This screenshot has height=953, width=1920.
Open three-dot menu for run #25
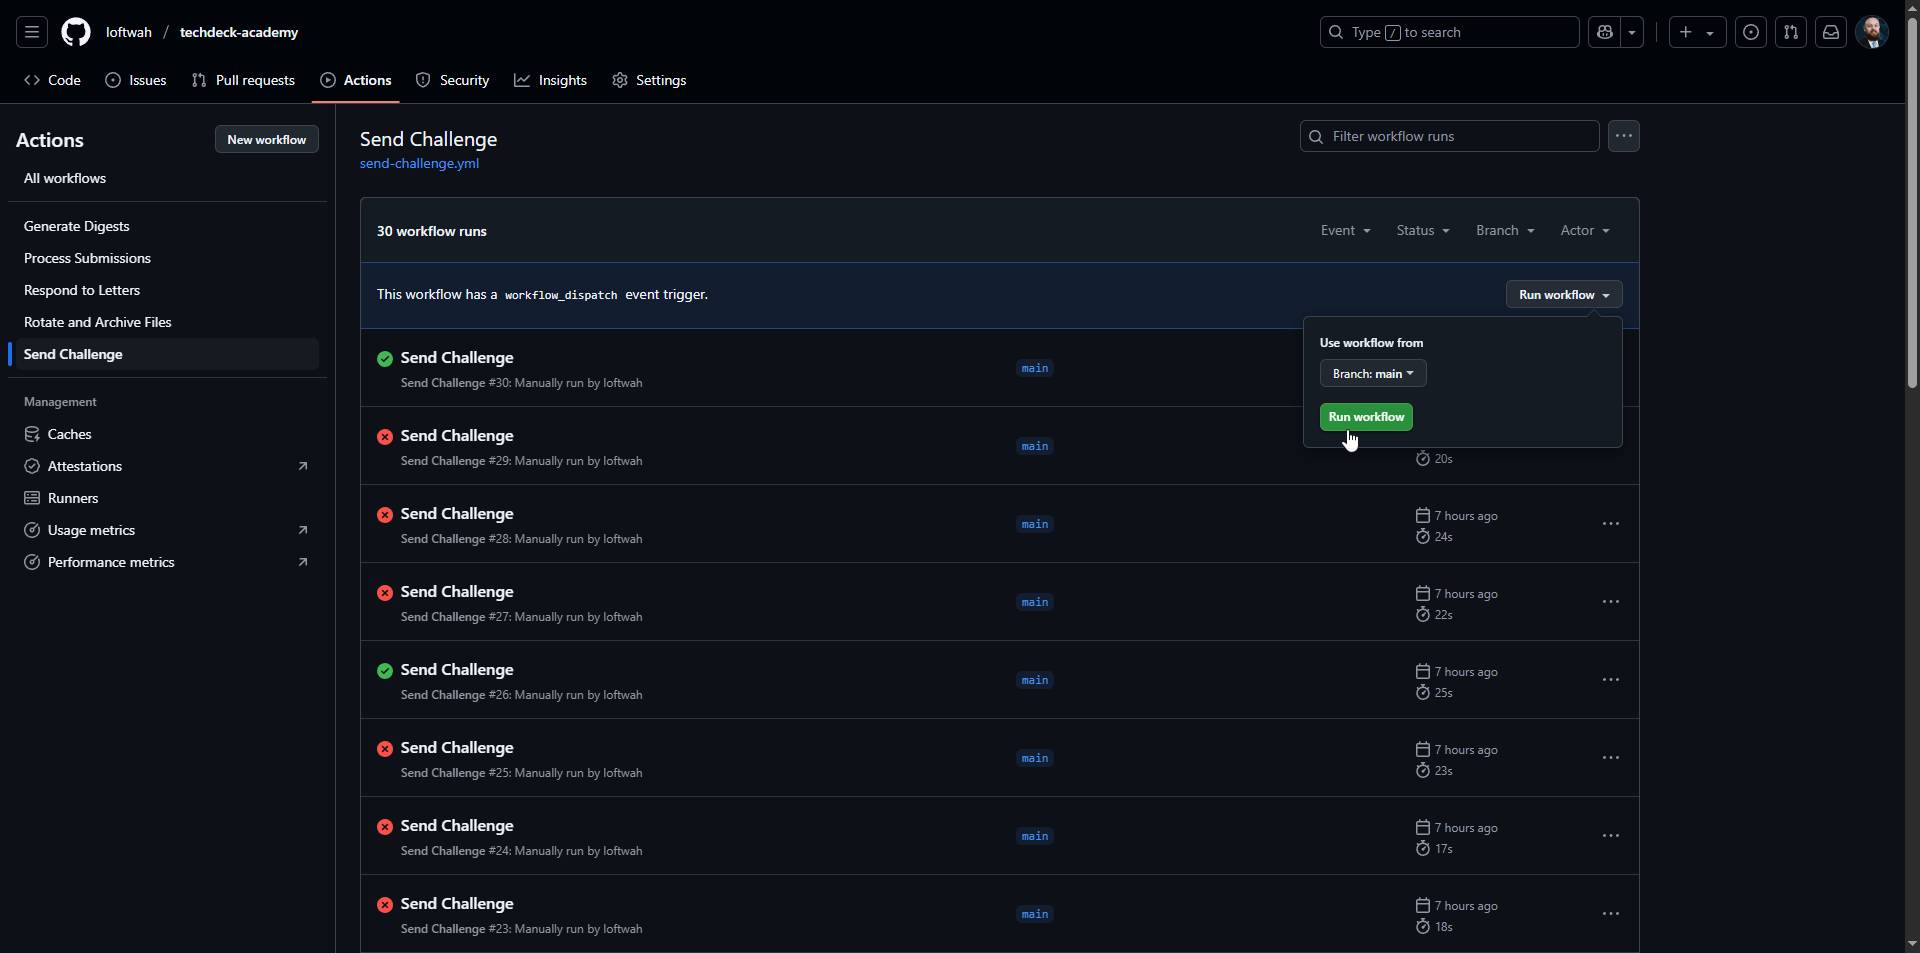coord(1611,758)
